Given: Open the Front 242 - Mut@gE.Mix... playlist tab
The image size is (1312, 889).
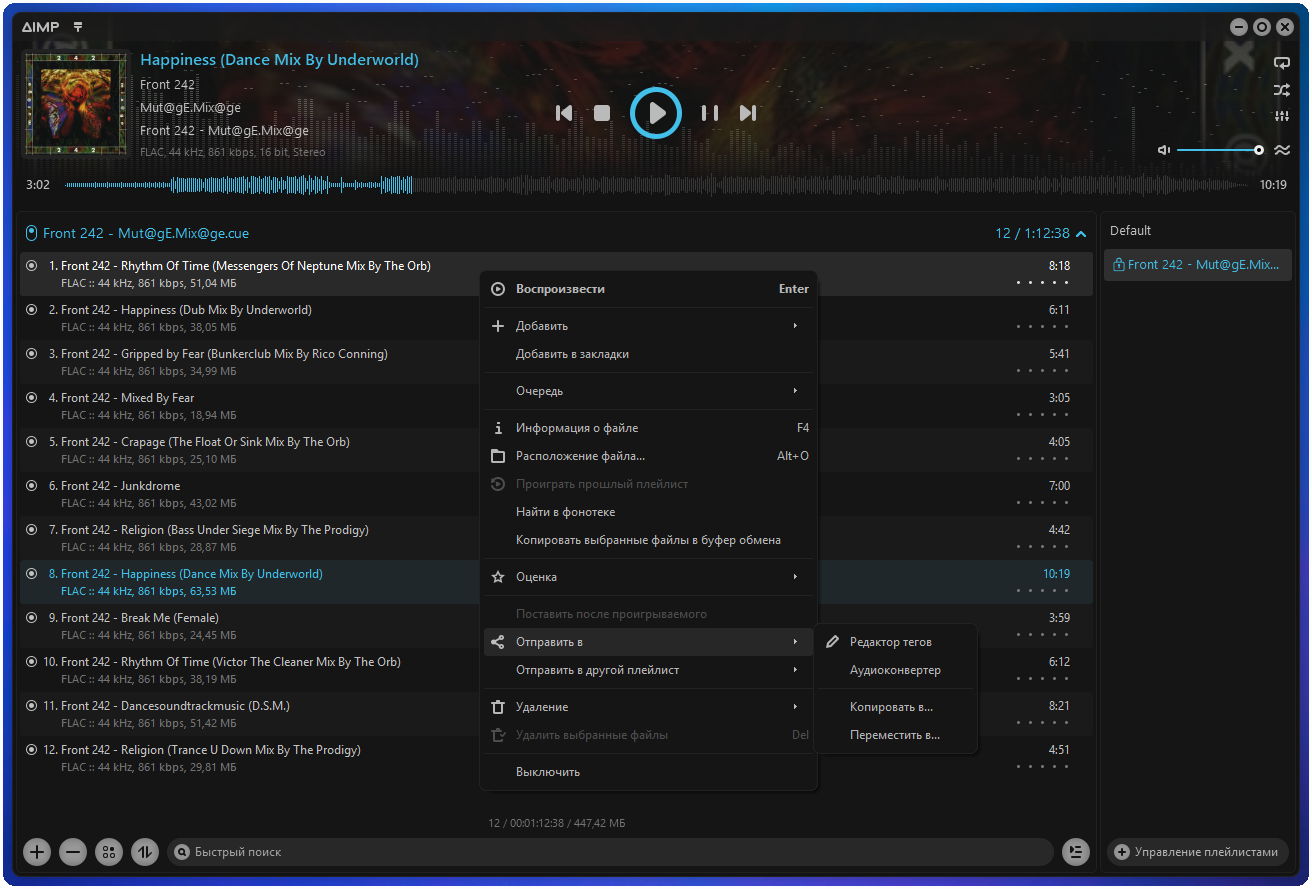Looking at the screenshot, I should [1198, 265].
